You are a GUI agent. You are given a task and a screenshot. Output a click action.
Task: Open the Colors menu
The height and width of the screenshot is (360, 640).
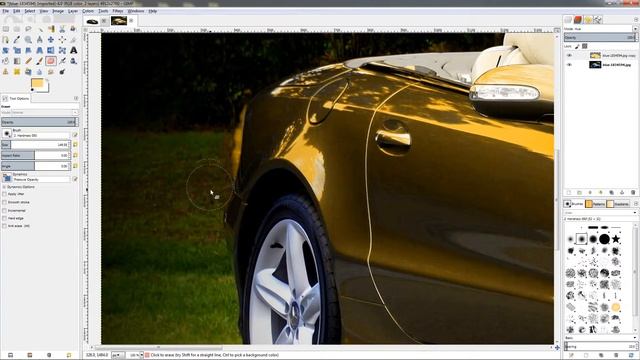tap(88, 11)
